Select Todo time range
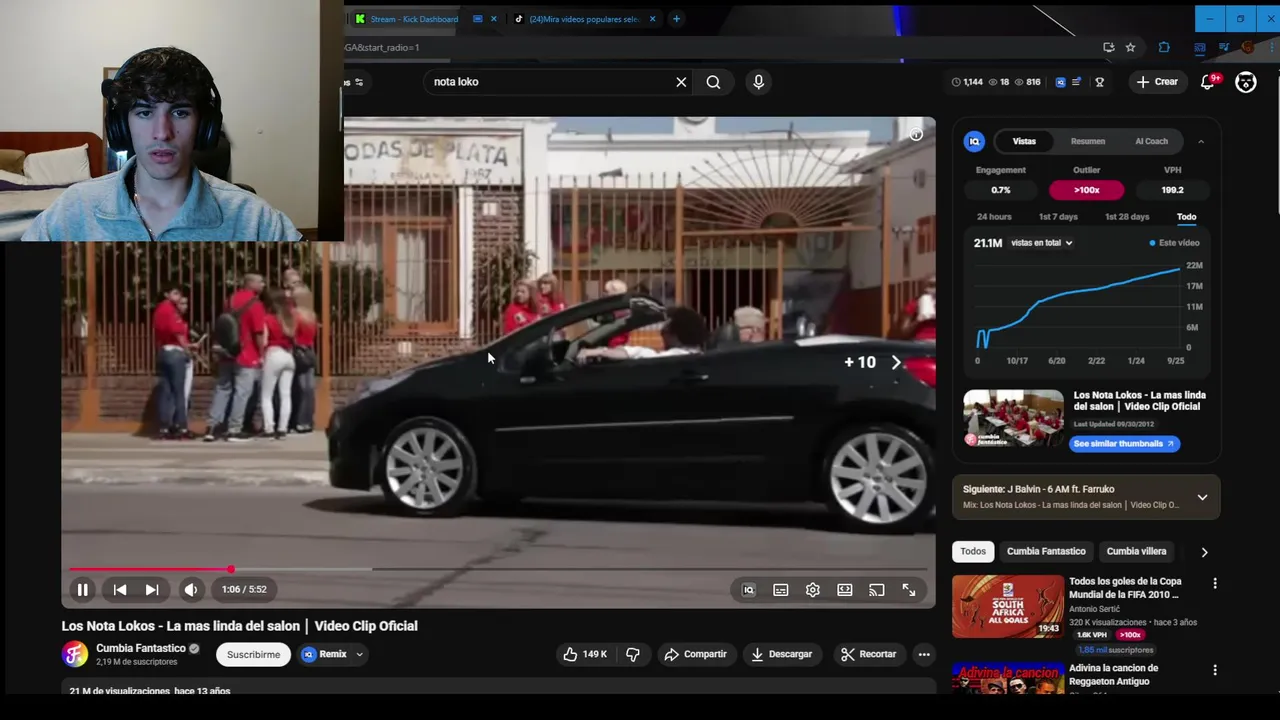 (x=1186, y=217)
